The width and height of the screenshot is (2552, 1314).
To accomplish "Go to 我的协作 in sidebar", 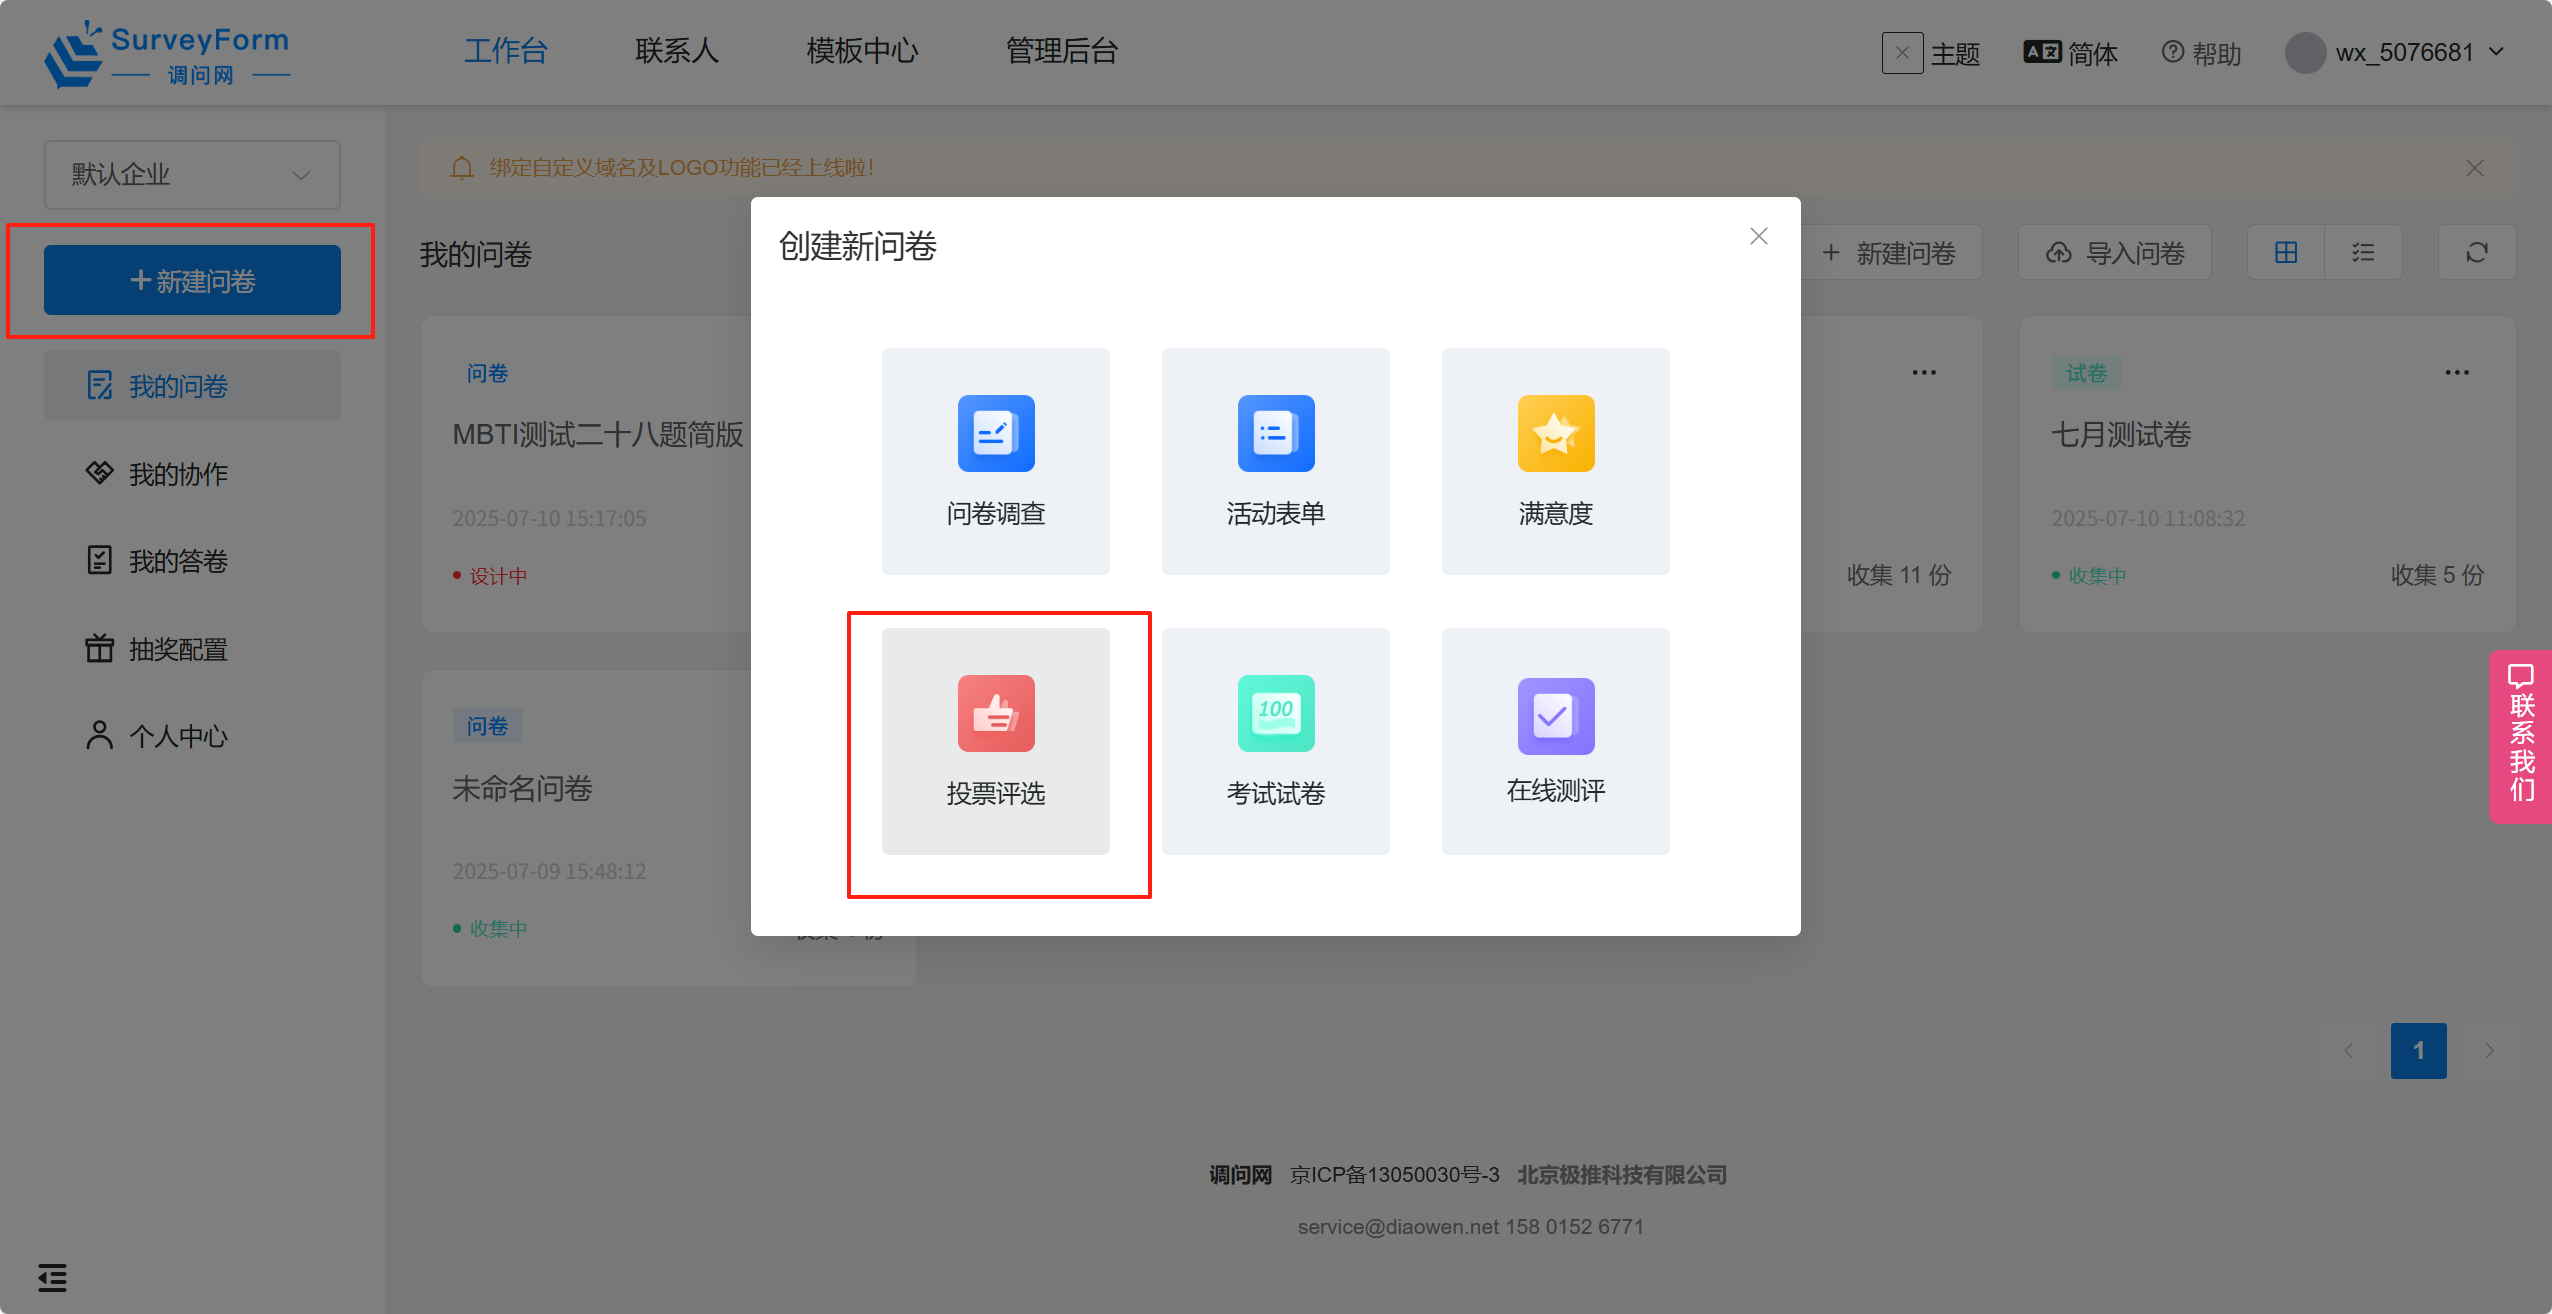I will pyautogui.click(x=178, y=474).
